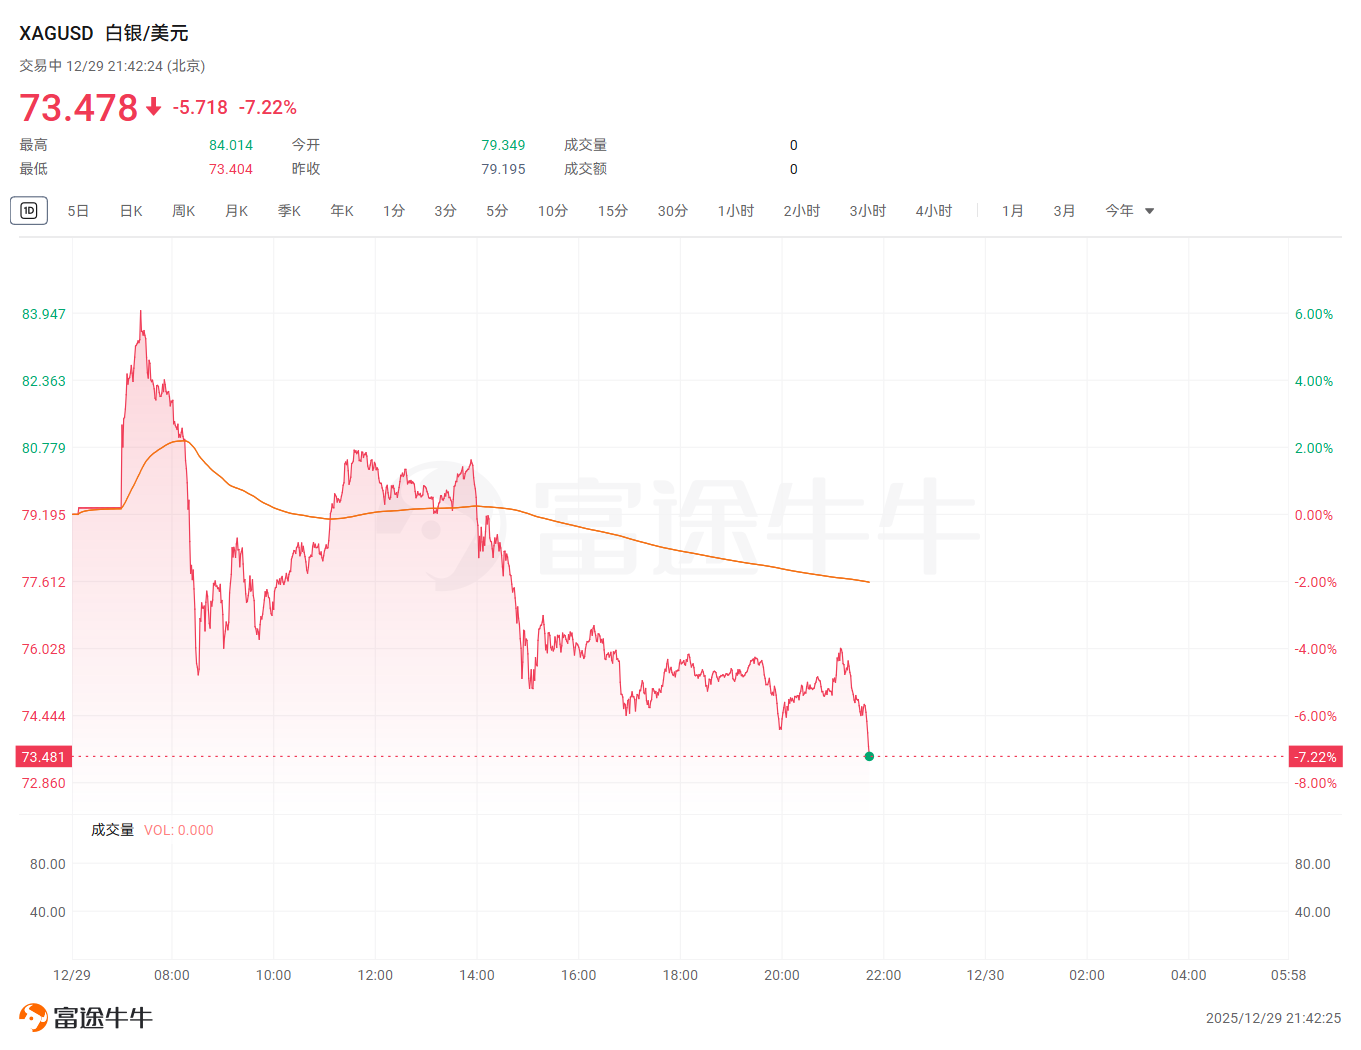Show the 季K quarterly chart
This screenshot has width=1361, height=1050.
point(290,211)
